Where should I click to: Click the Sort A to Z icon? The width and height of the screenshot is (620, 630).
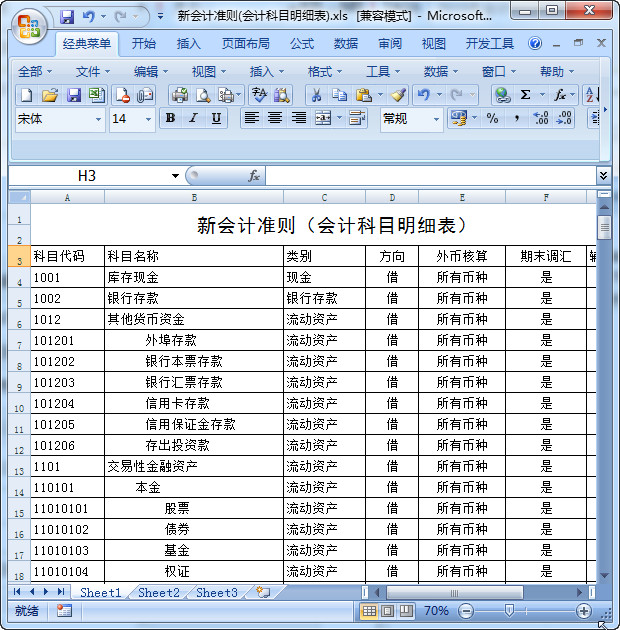591,95
